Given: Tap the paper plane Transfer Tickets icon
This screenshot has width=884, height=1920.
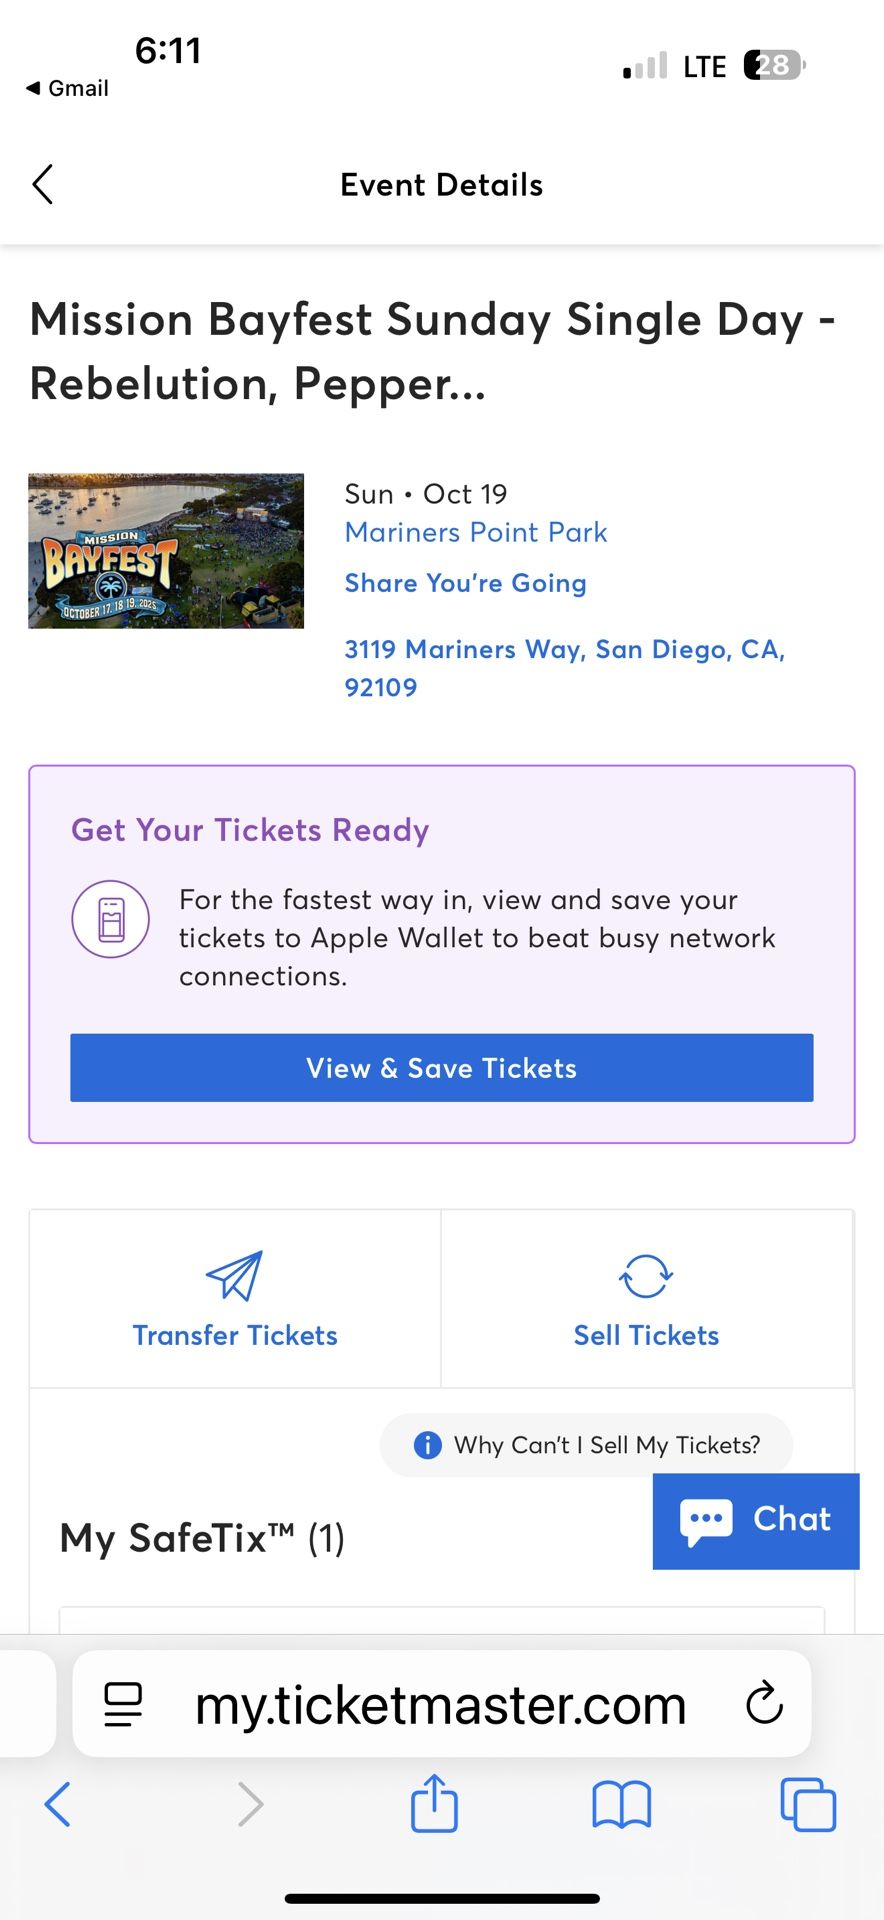Looking at the screenshot, I should [234, 1275].
